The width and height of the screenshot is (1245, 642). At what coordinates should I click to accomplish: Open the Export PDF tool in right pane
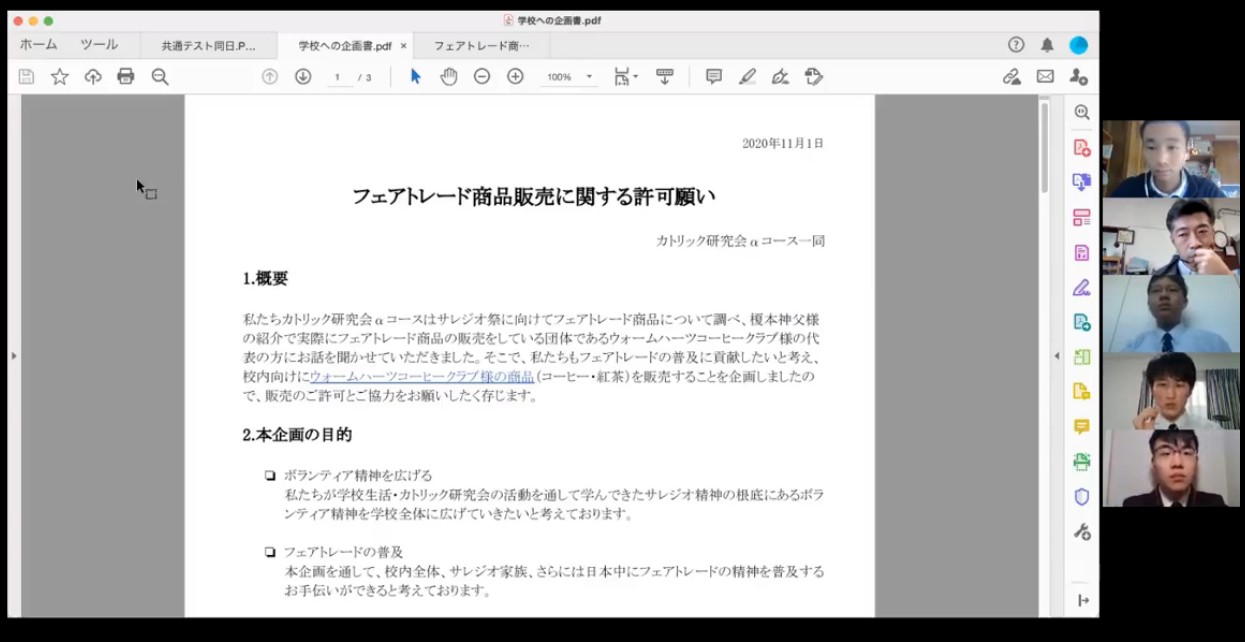click(1081, 322)
